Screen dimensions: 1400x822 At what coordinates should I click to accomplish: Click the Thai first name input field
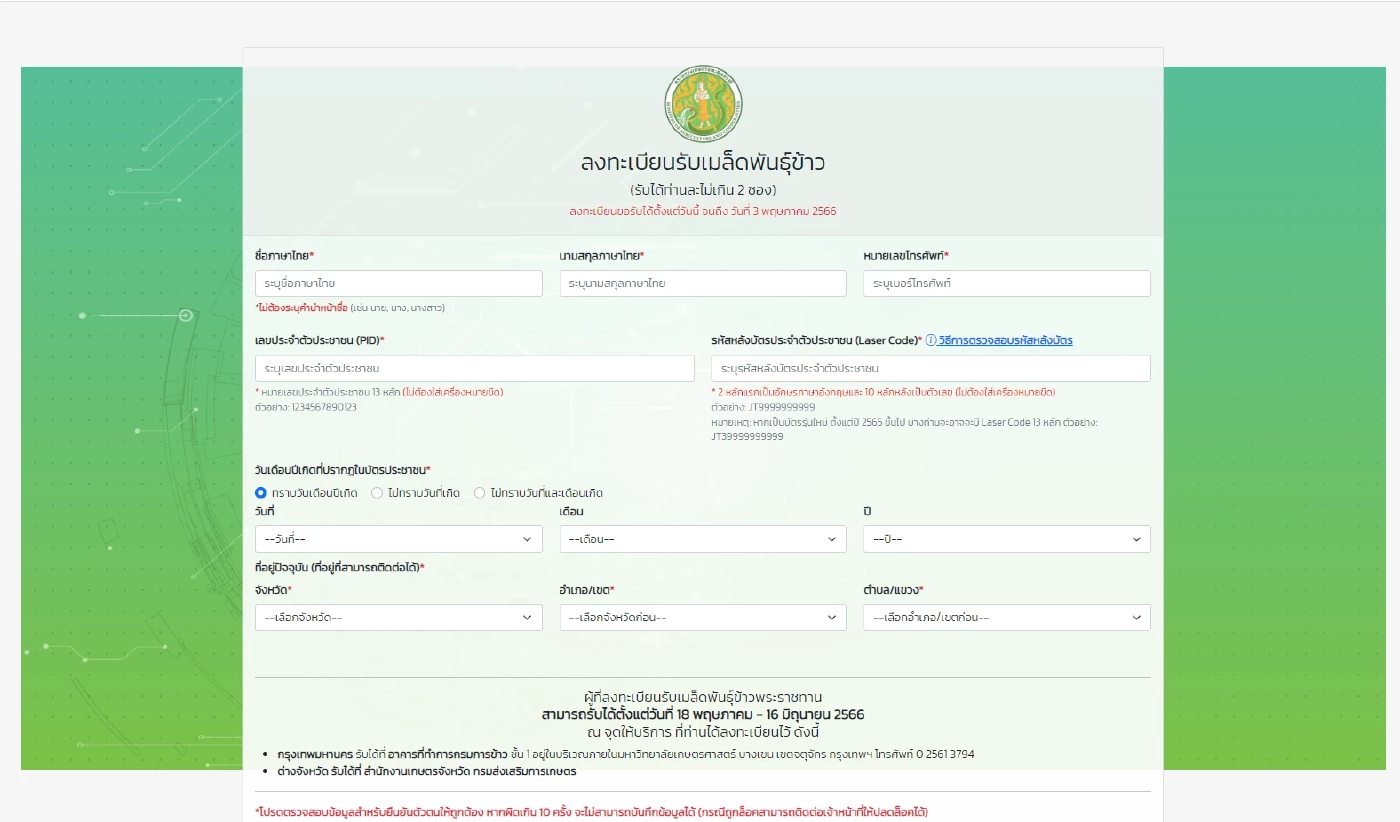coord(398,283)
